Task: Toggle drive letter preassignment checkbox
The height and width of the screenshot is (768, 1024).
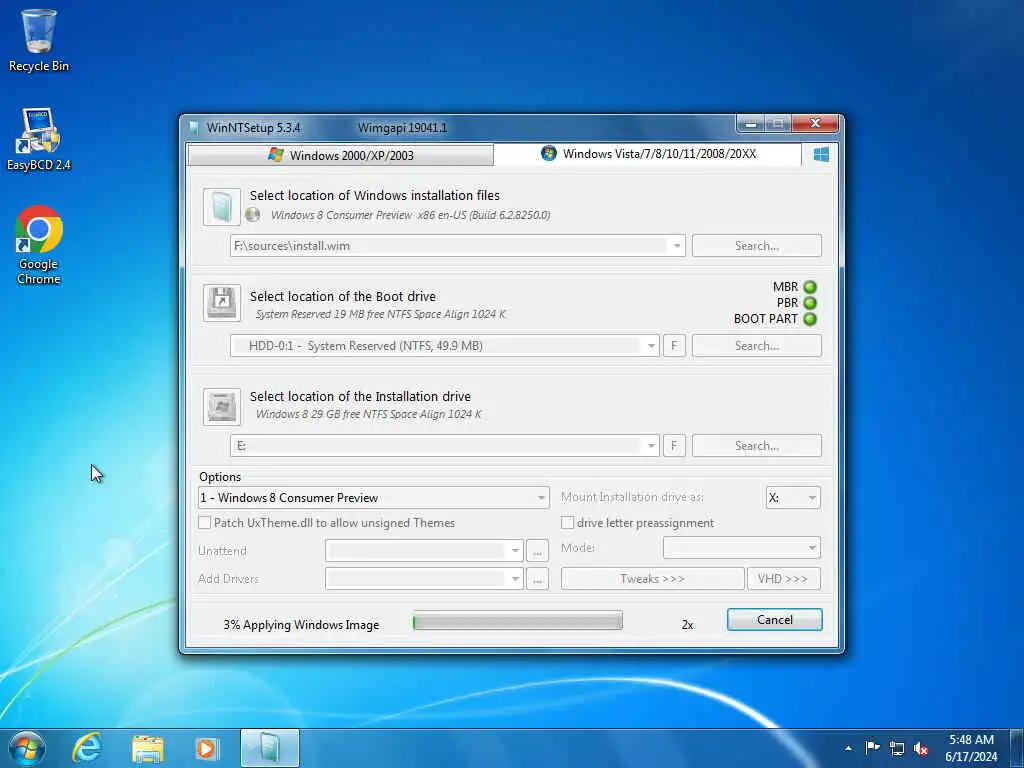Action: pyautogui.click(x=568, y=522)
